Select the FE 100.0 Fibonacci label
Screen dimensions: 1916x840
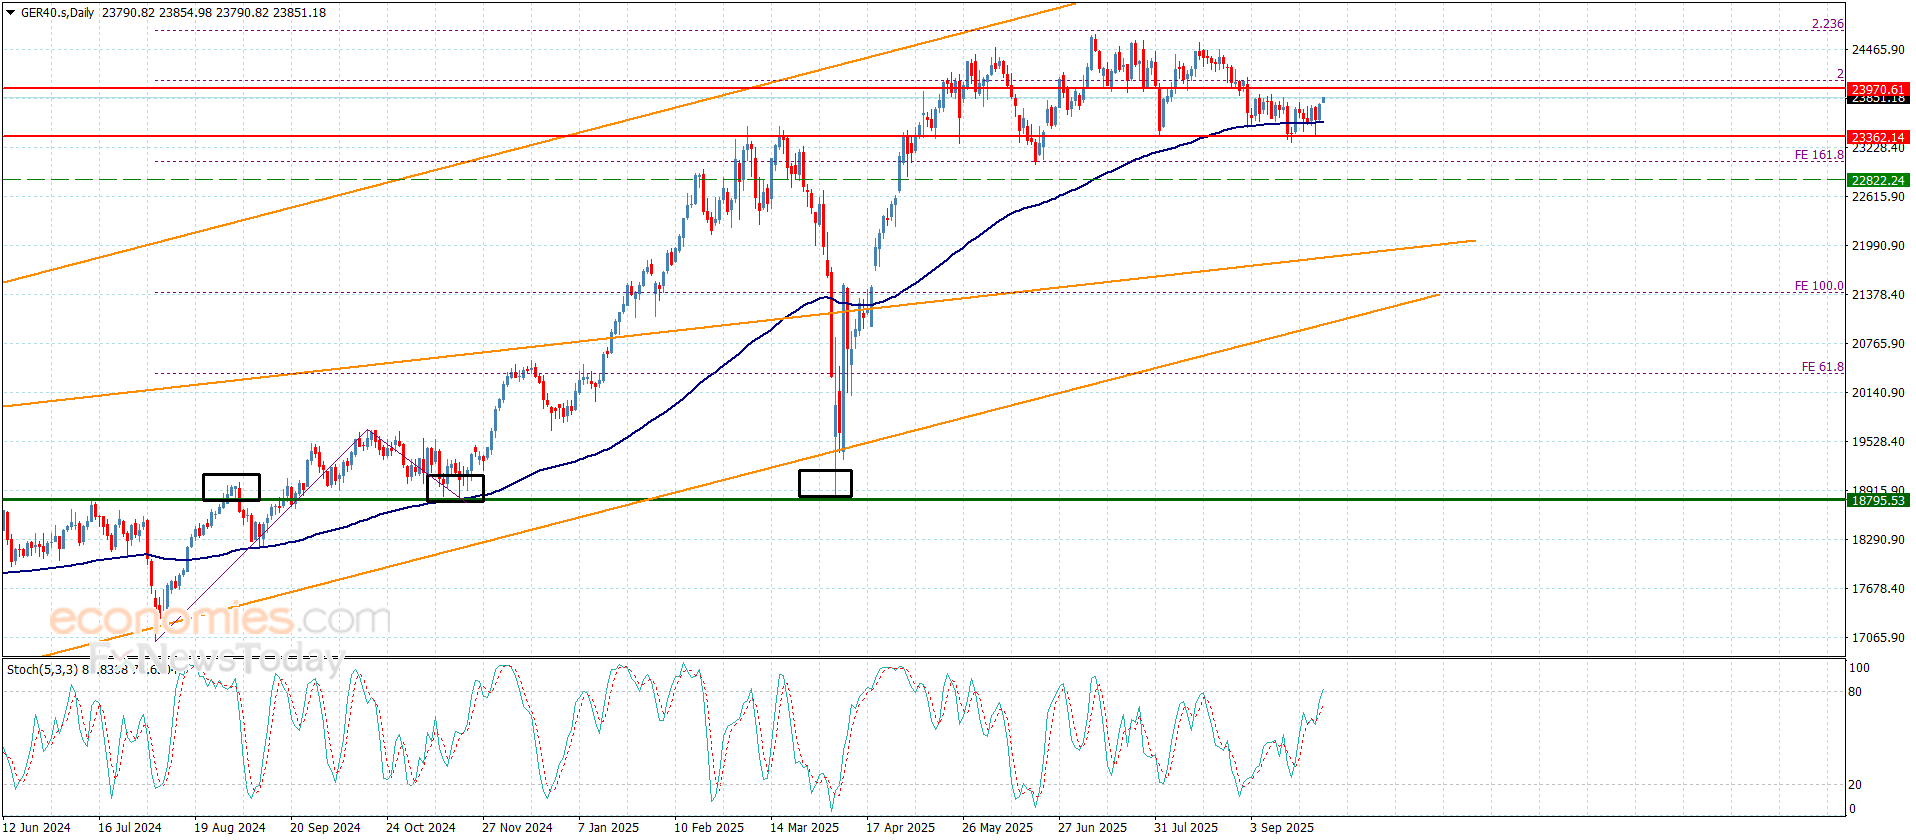click(x=1819, y=286)
